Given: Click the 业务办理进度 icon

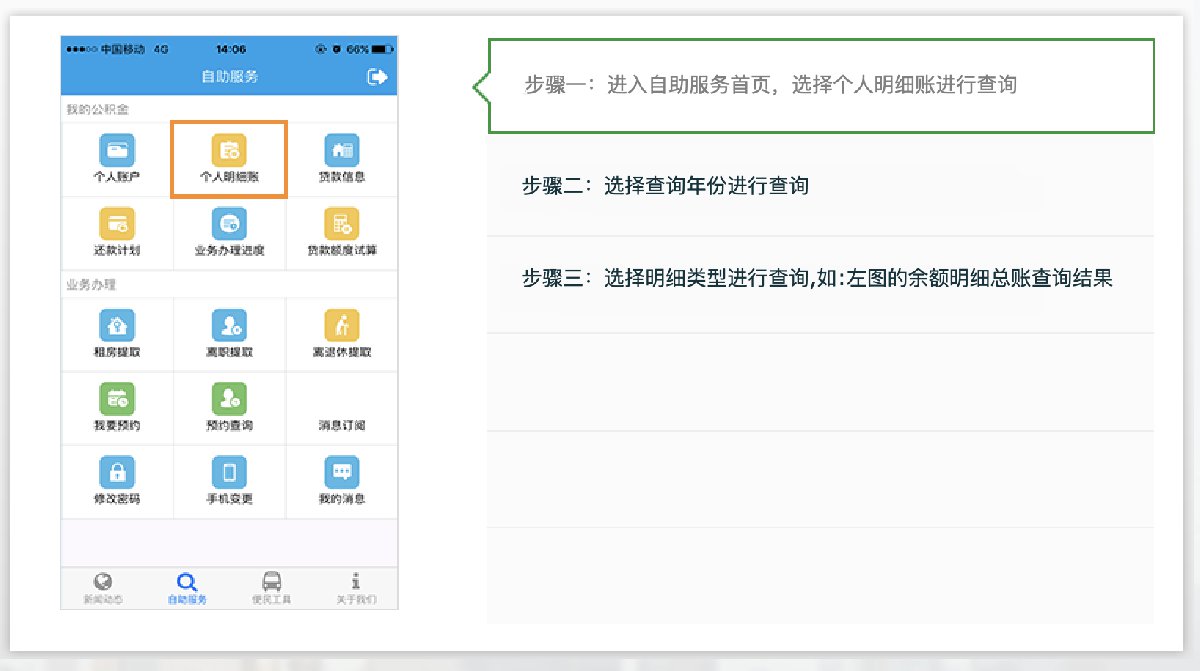Looking at the screenshot, I should coord(229,224).
